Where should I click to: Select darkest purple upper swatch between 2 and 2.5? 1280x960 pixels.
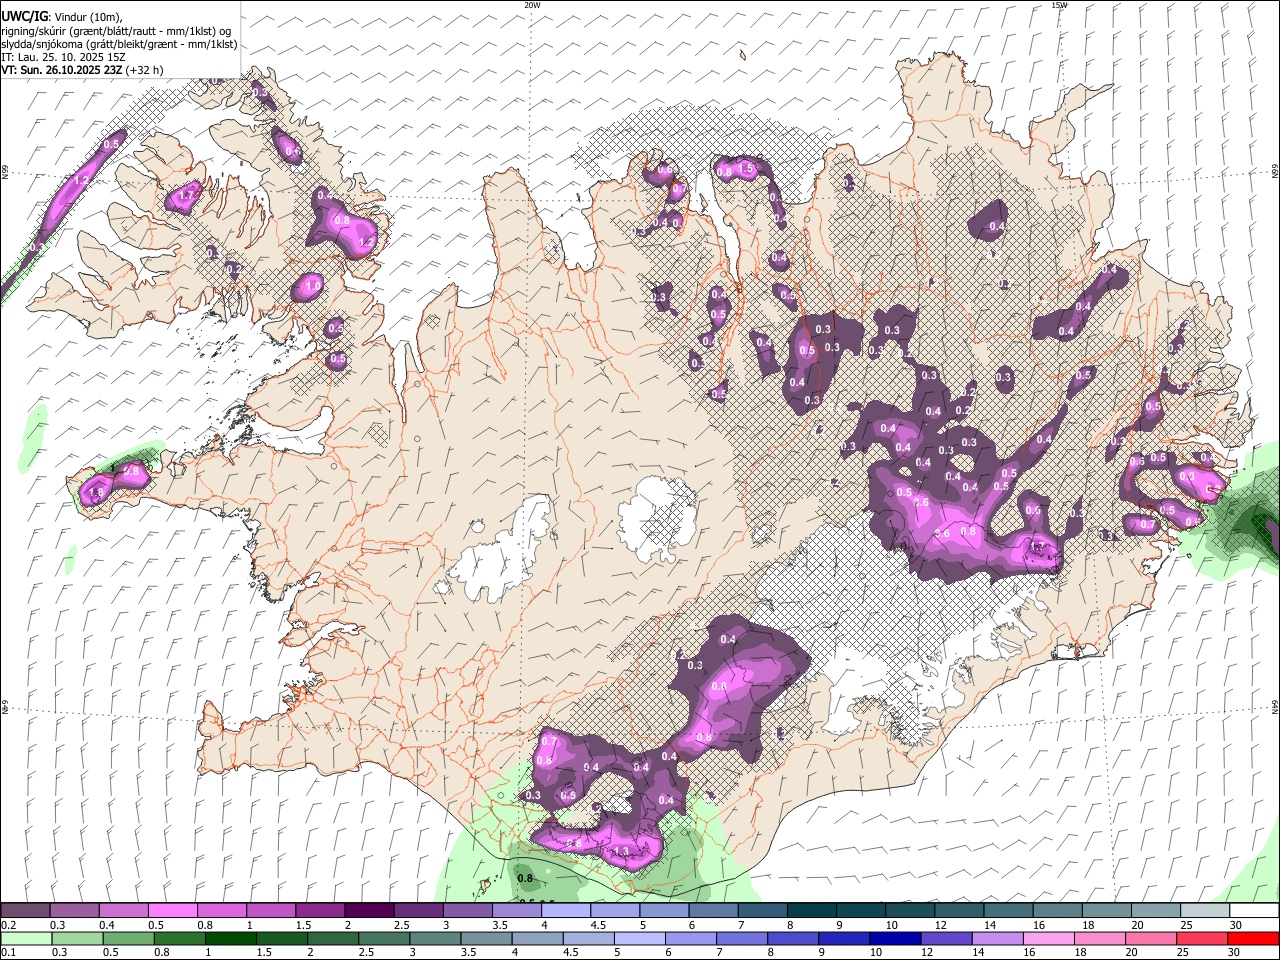tap(368, 911)
